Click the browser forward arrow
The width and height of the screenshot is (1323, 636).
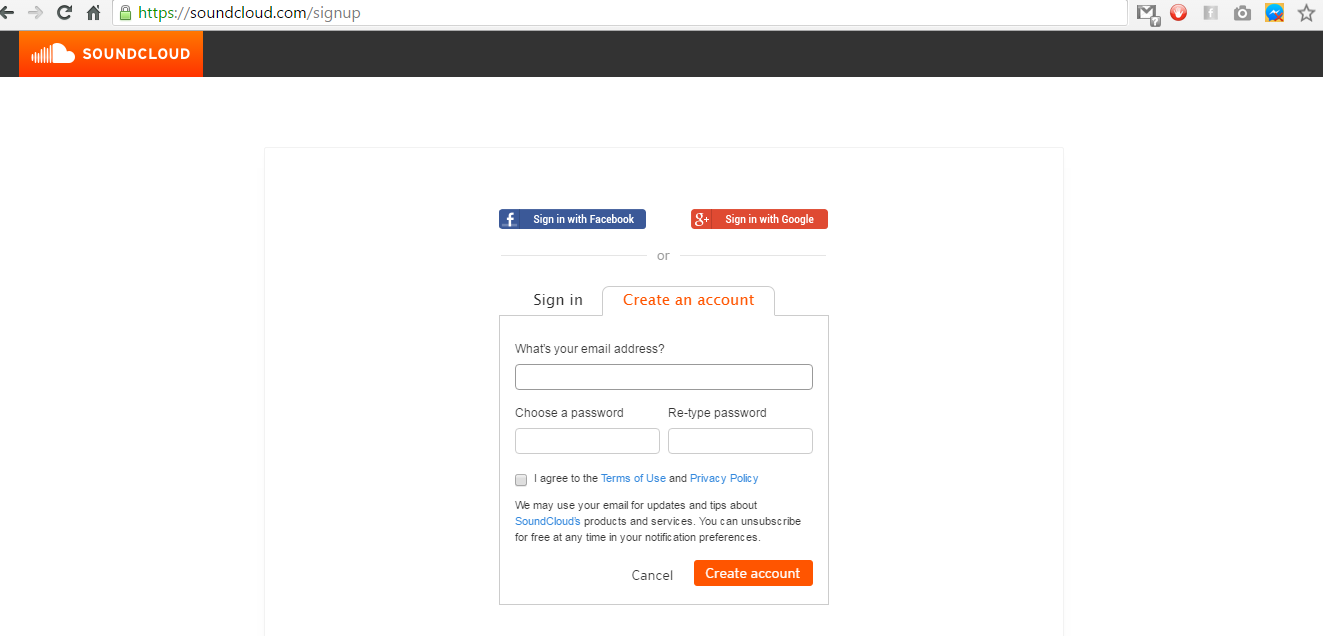tap(36, 13)
